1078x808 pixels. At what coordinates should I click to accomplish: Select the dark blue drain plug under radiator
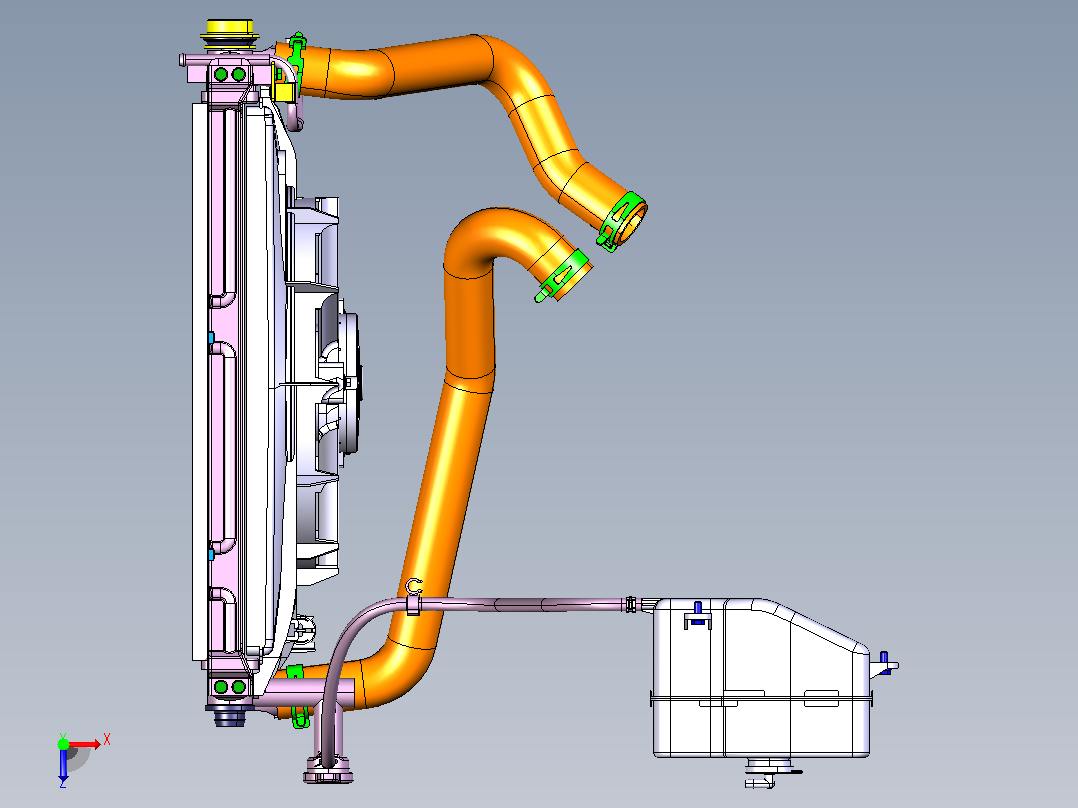[228, 716]
